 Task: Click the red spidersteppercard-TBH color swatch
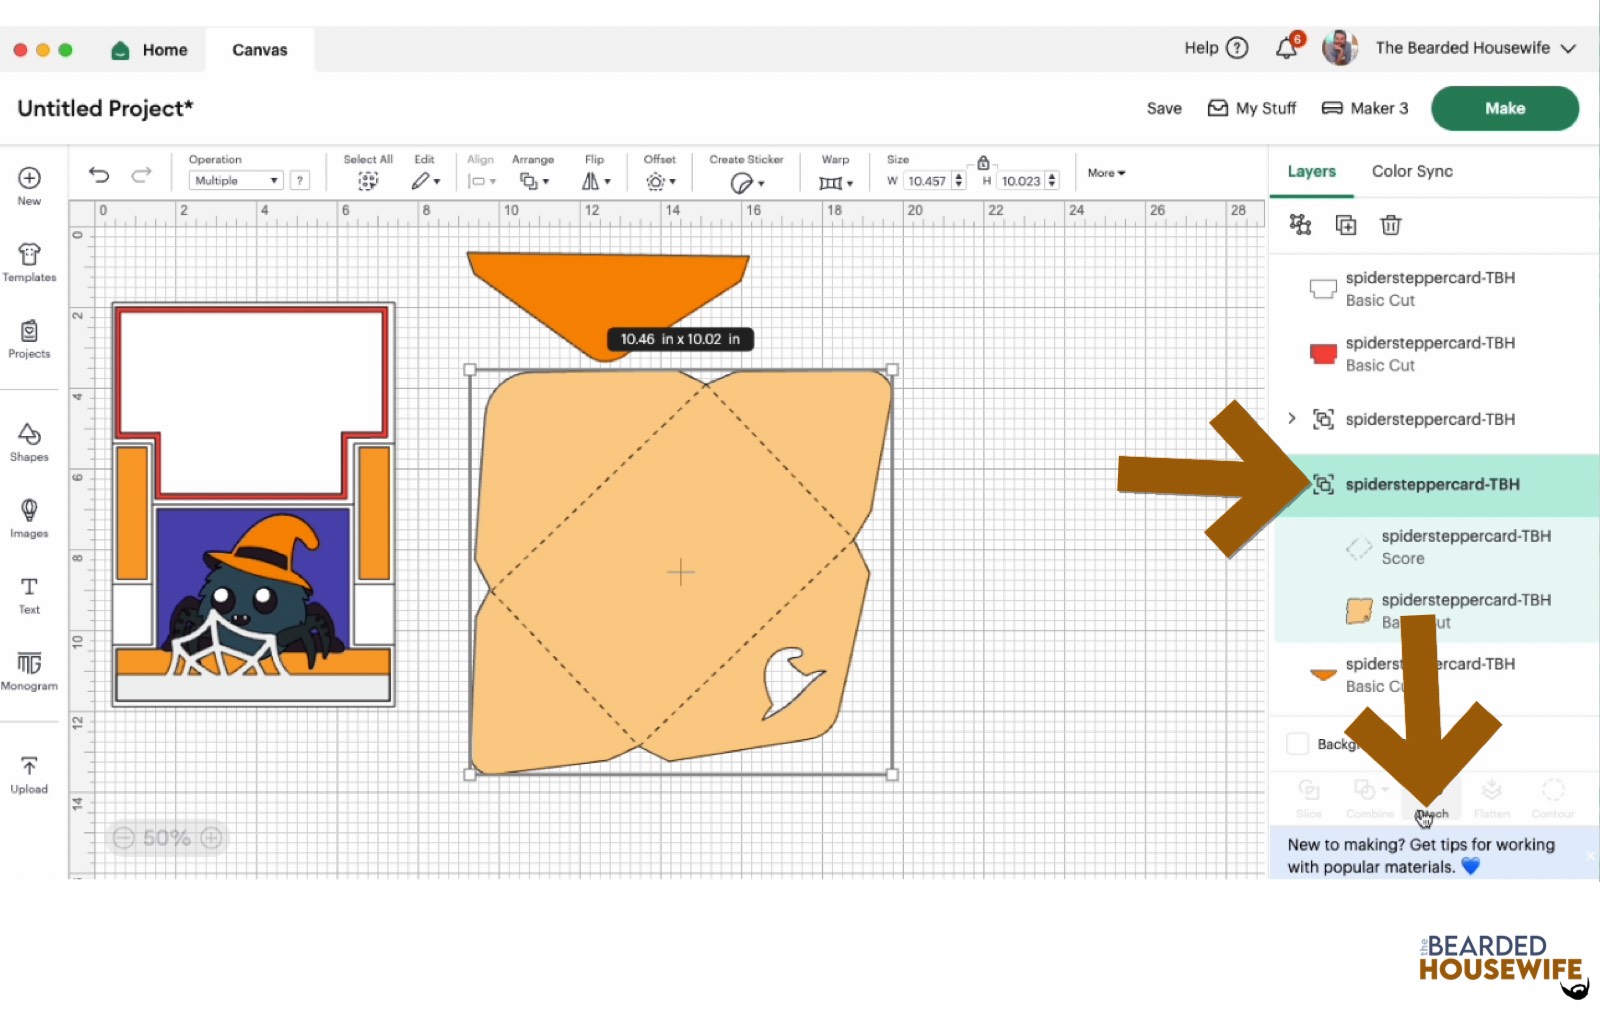pos(1322,353)
